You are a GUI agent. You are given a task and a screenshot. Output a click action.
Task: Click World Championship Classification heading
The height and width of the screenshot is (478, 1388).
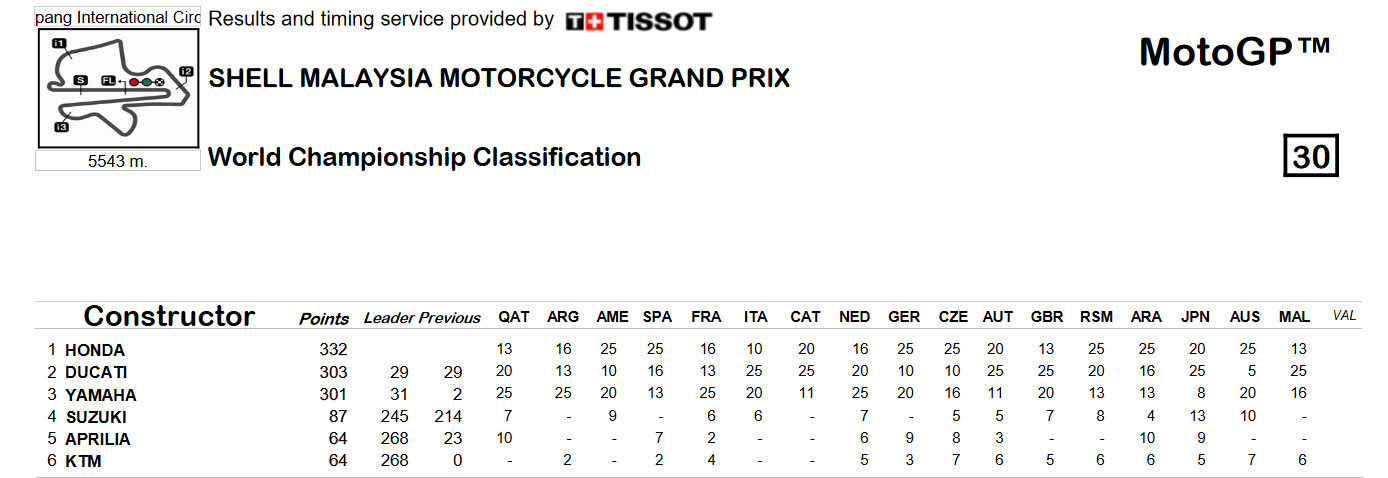(x=424, y=157)
